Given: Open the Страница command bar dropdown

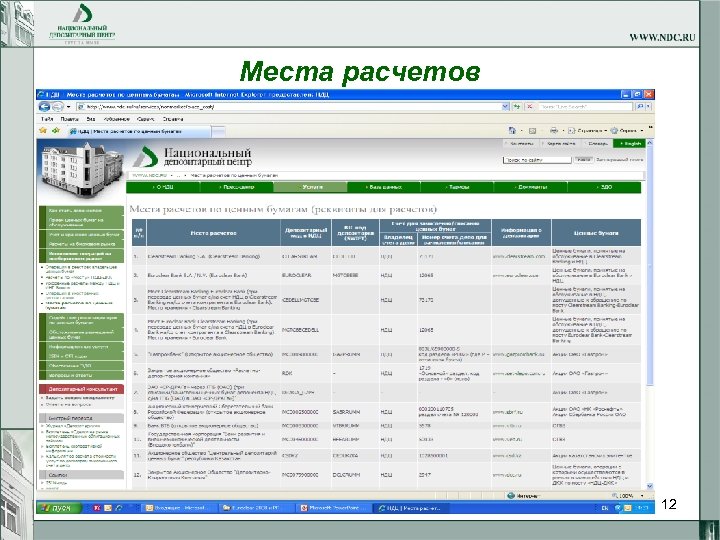Looking at the screenshot, I should 588,131.
